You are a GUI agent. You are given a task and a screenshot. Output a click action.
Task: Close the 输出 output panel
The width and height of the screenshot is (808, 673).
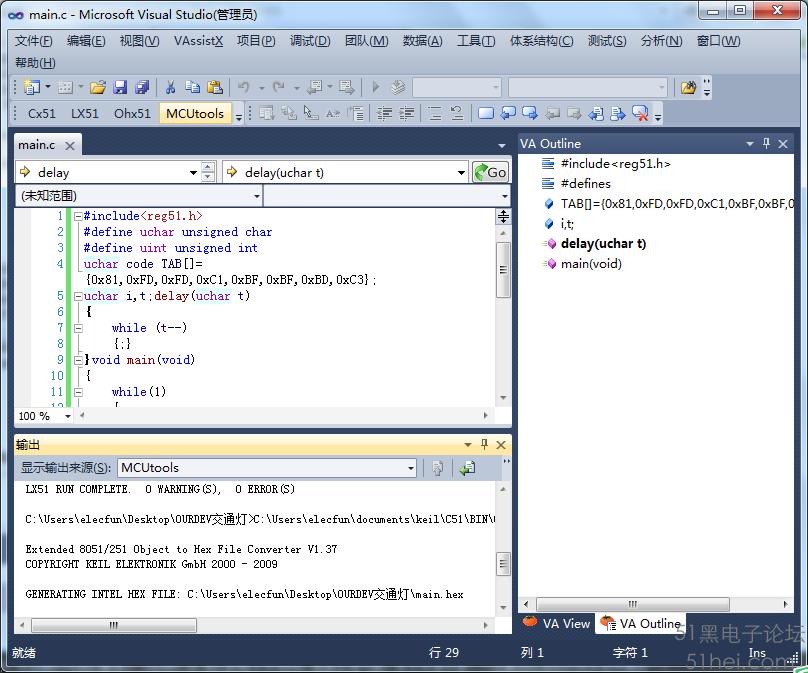501,445
